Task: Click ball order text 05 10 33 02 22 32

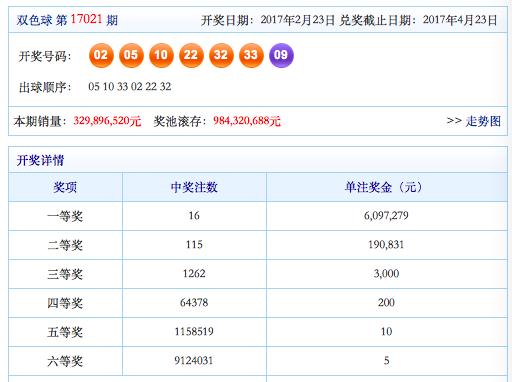Action: [x=130, y=87]
